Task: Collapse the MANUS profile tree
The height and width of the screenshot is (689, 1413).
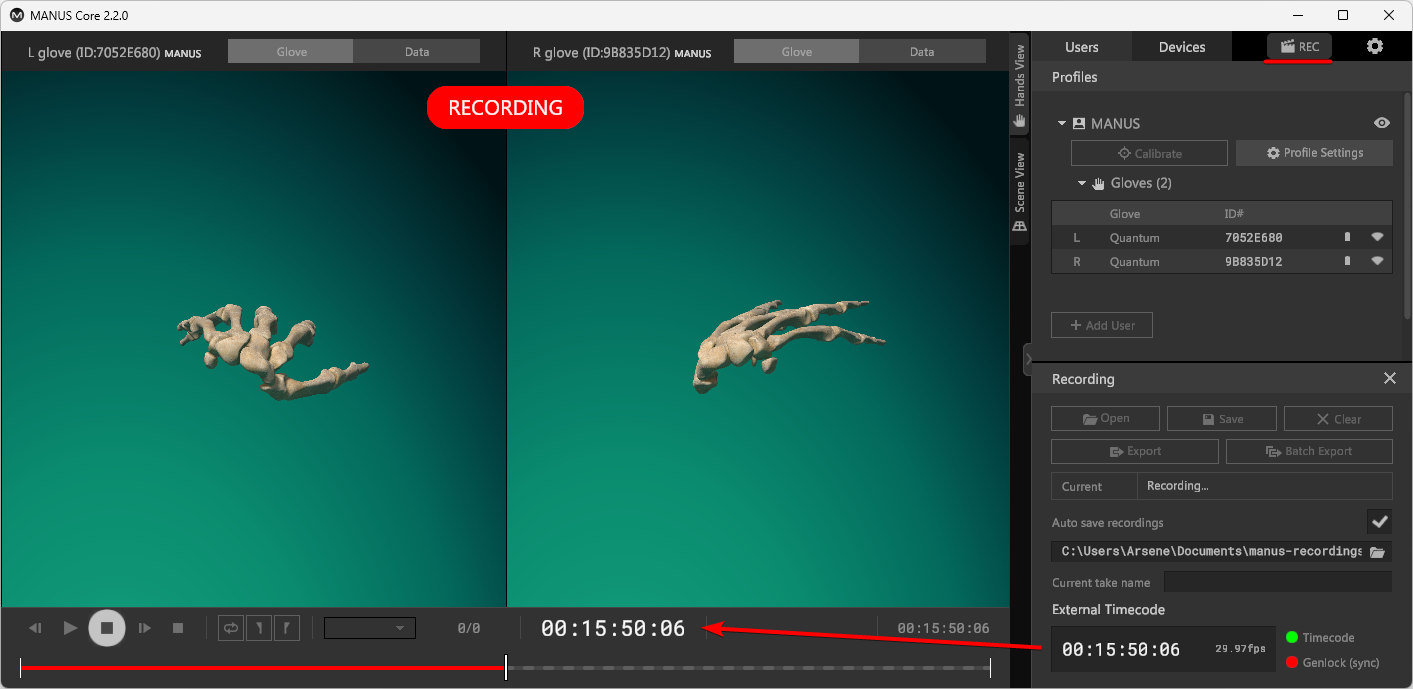Action: (1062, 123)
